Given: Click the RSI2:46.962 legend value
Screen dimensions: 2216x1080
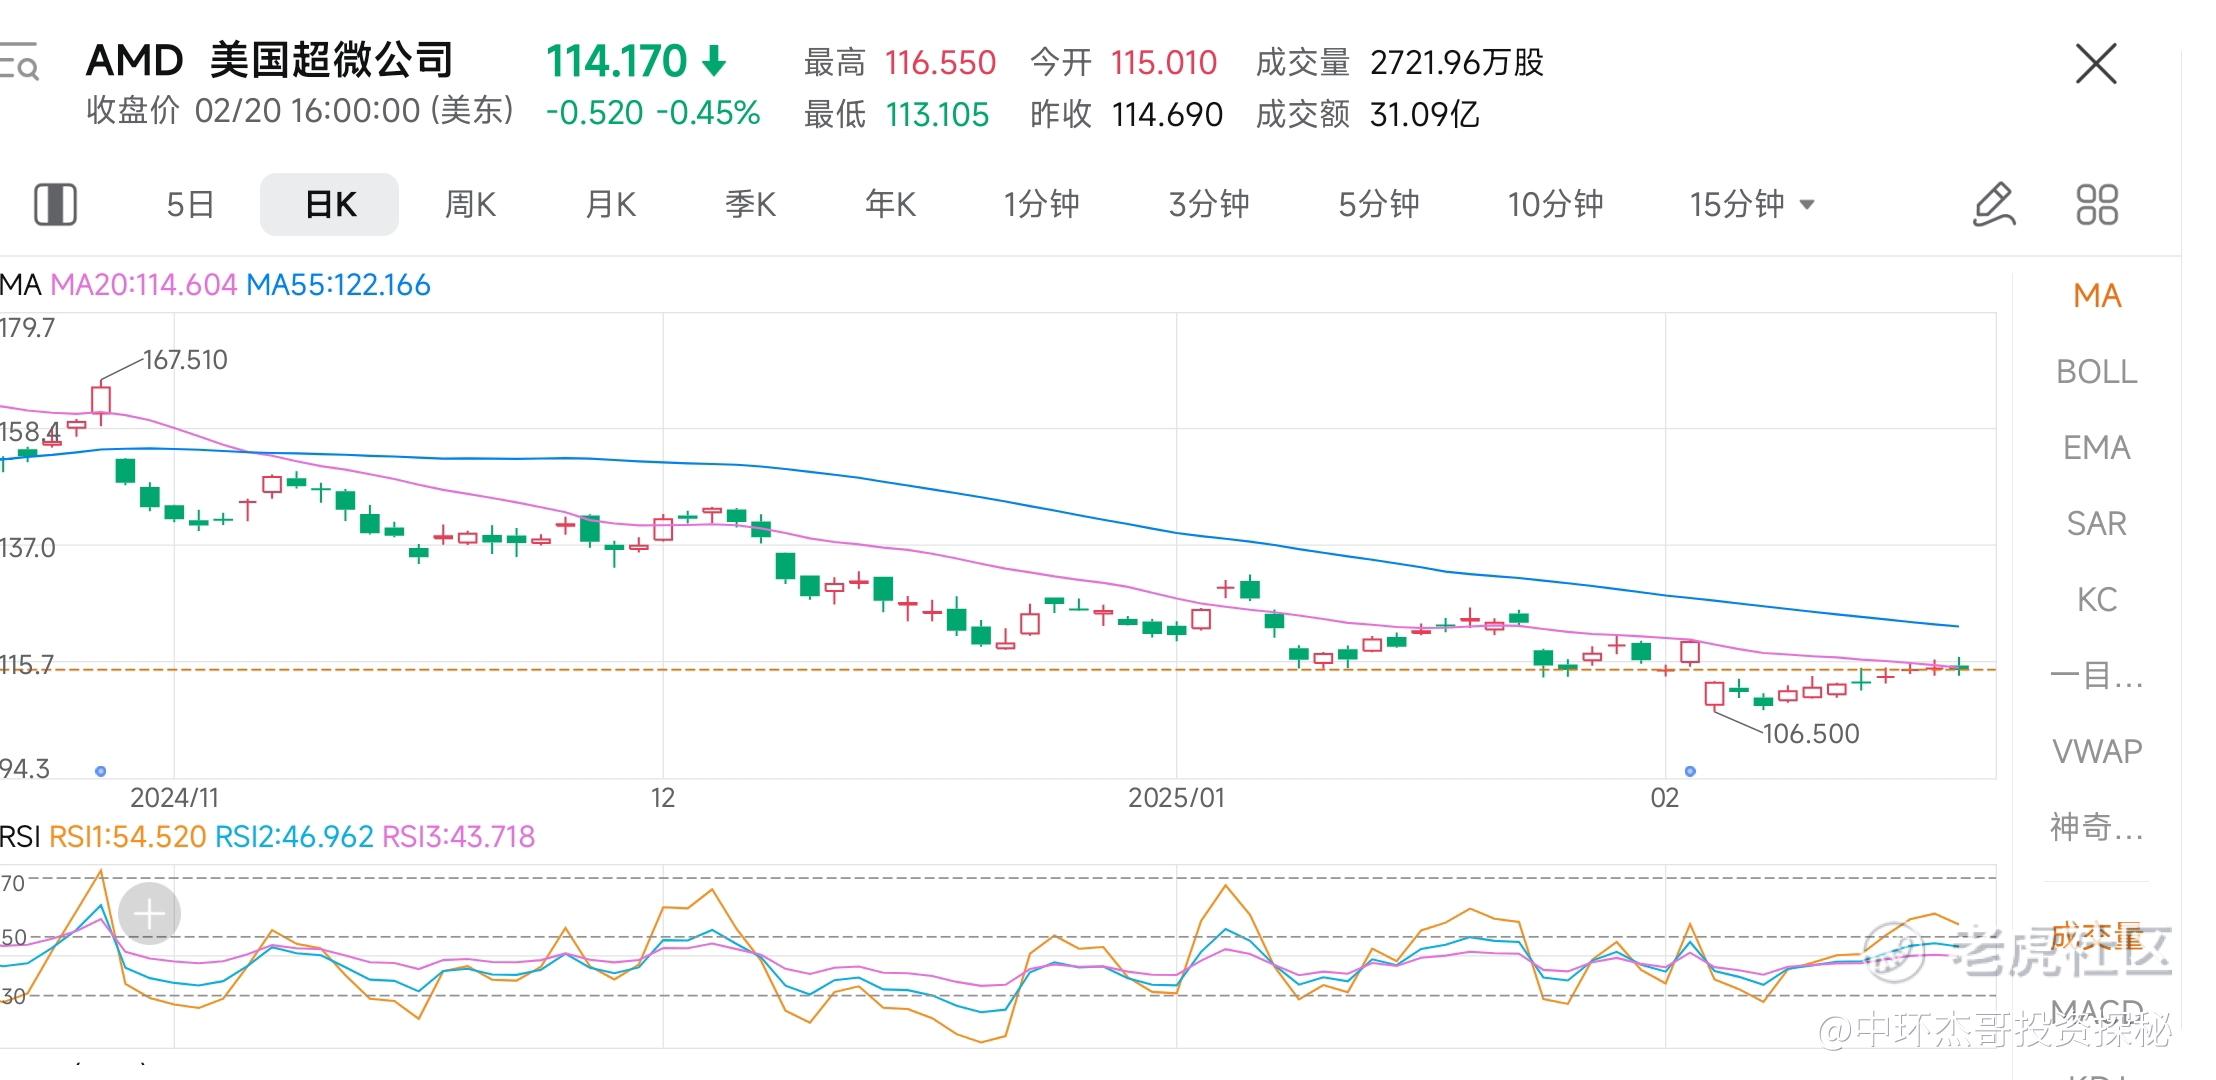Looking at the screenshot, I should coord(294,837).
